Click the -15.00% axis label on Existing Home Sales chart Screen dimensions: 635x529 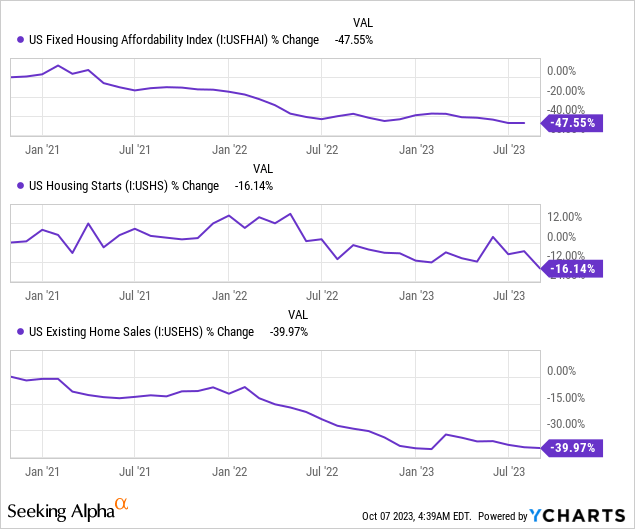point(567,397)
